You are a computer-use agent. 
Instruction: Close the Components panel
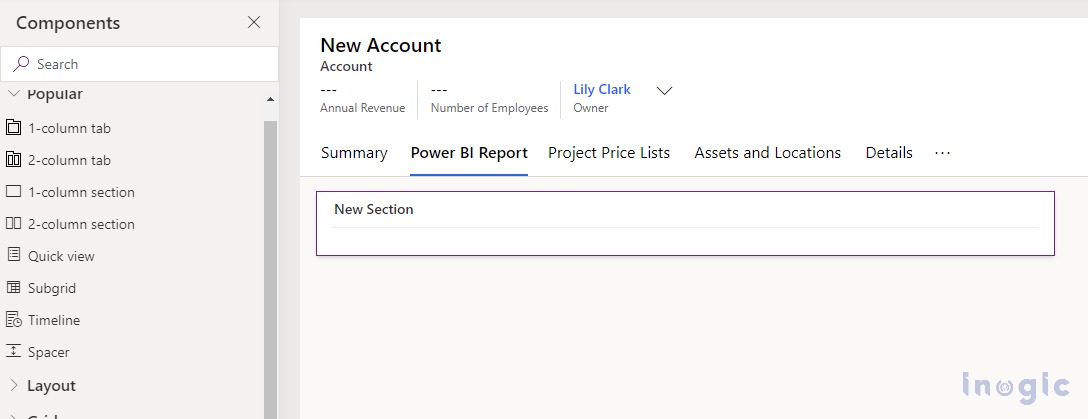254,22
